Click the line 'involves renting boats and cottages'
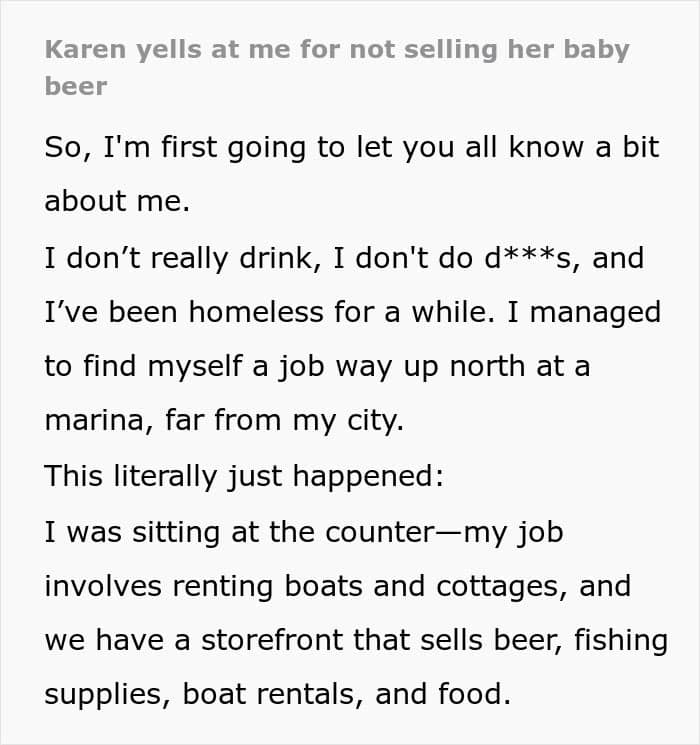700x745 pixels. pyautogui.click(x=338, y=587)
